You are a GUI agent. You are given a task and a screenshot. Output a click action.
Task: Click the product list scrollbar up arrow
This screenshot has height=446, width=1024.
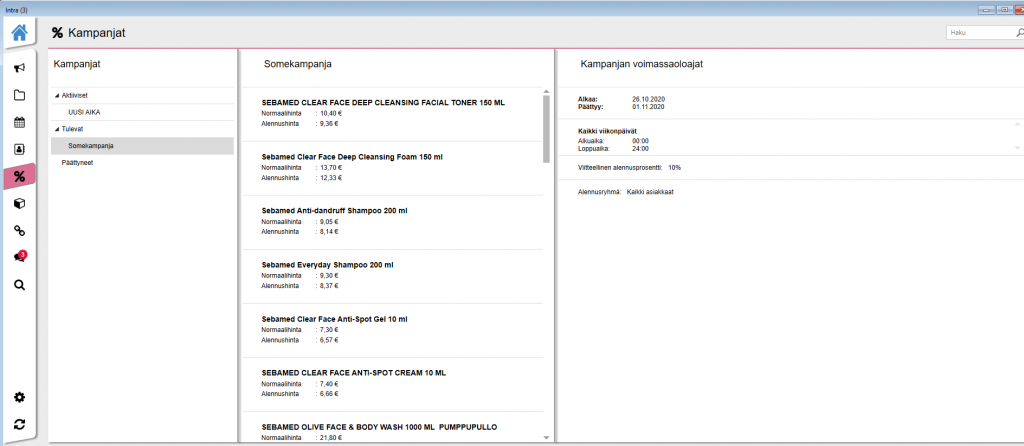click(547, 91)
